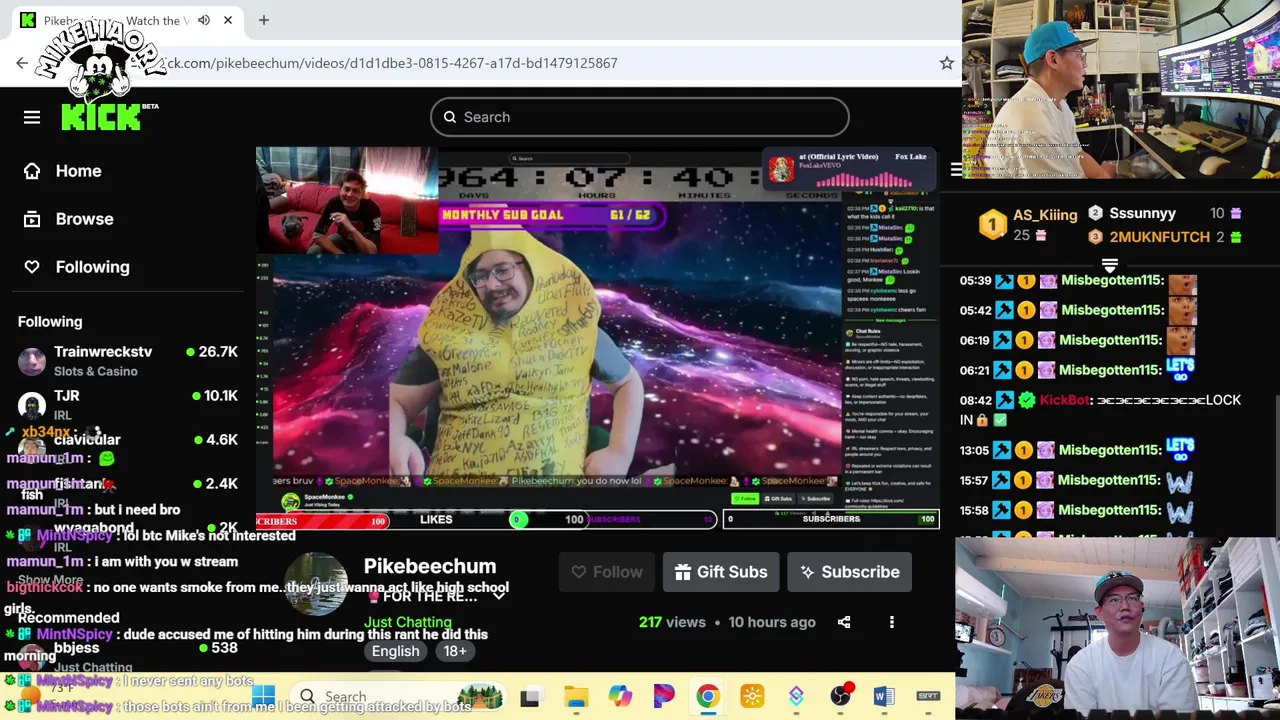Open Task View from taskbar
The width and height of the screenshot is (1280, 720).
click(530, 696)
